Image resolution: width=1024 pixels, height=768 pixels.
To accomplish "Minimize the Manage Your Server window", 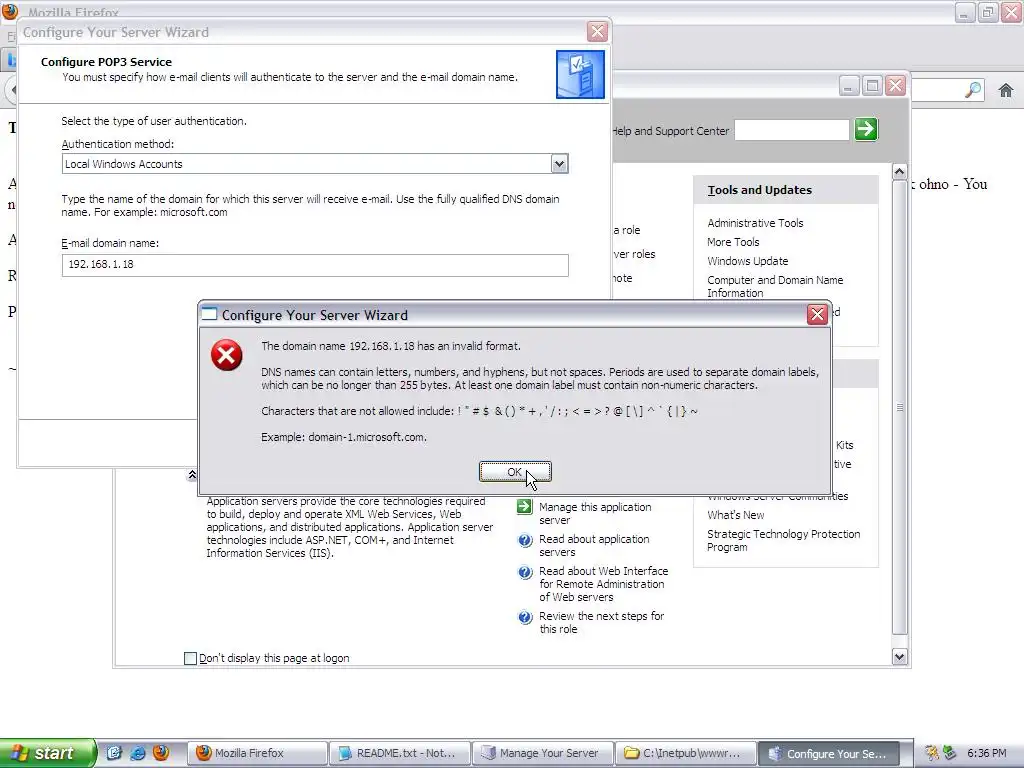I will click(x=848, y=86).
